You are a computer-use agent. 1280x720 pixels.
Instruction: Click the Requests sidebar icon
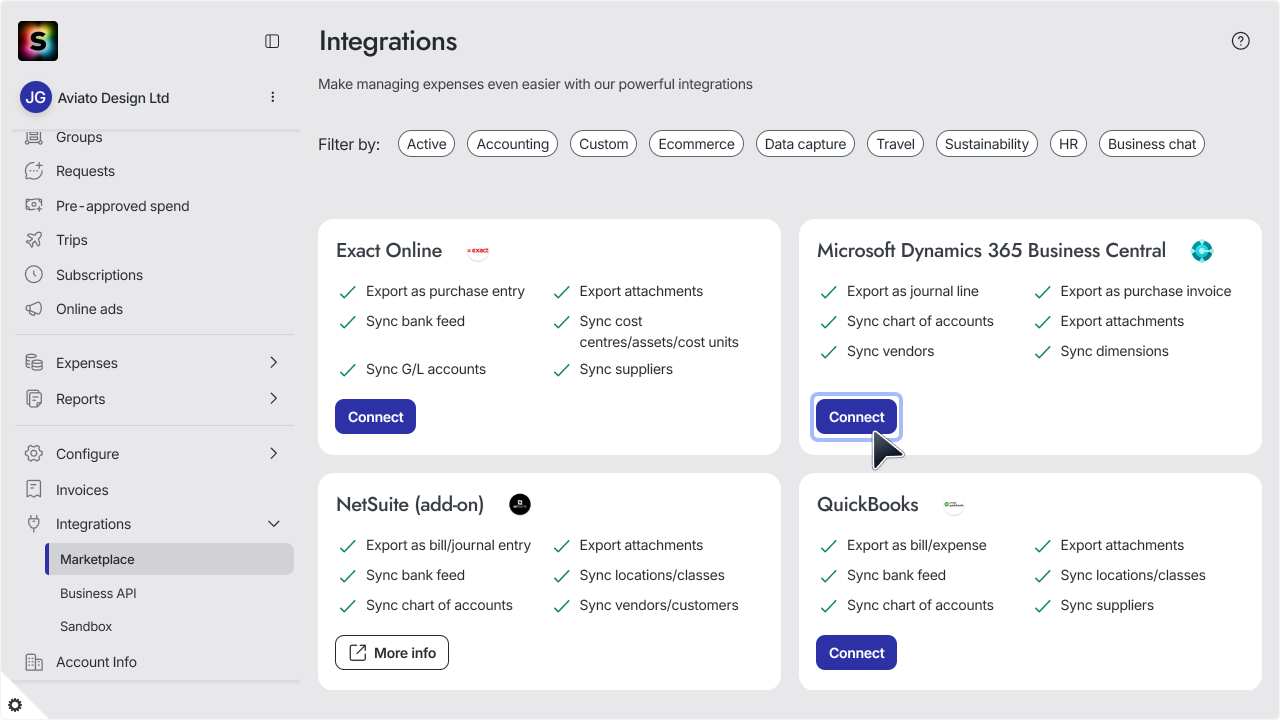34,171
